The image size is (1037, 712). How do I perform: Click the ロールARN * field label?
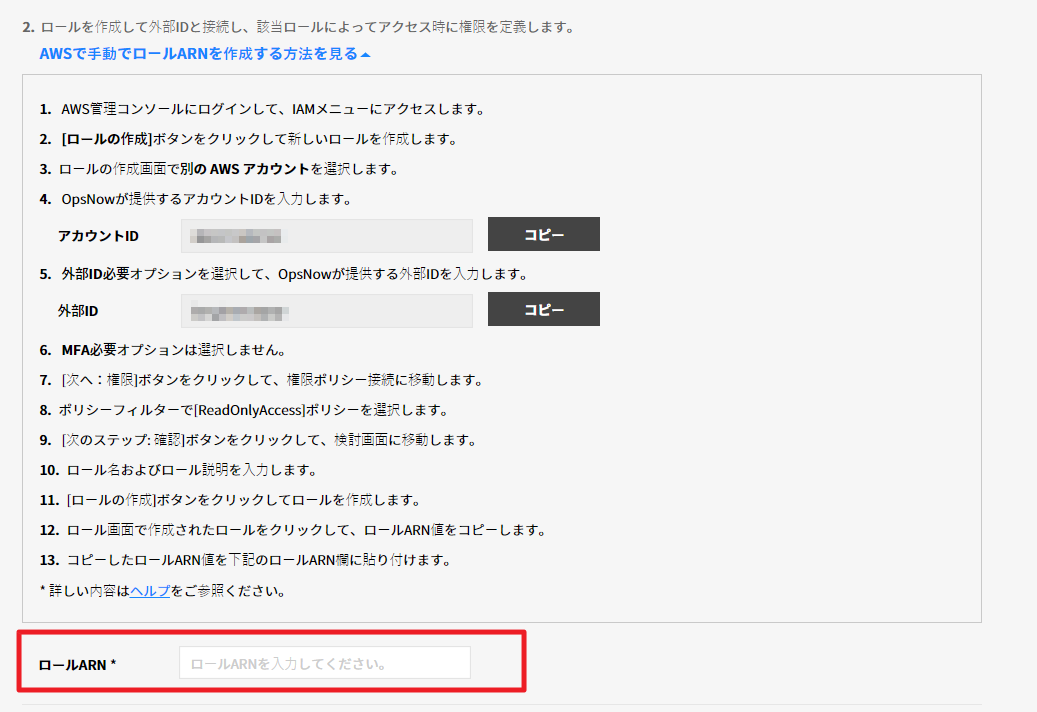point(78,664)
